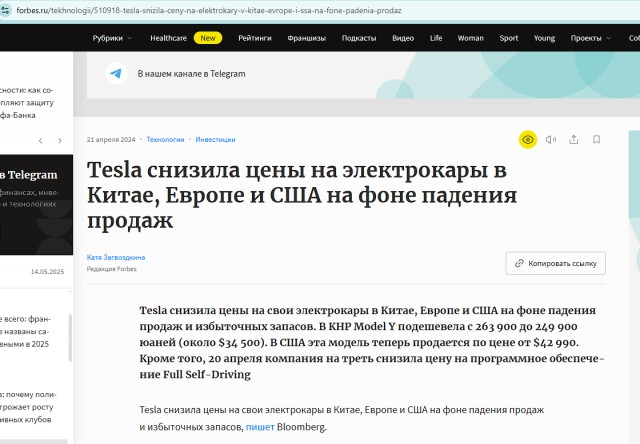Go to the Подкасты section
The width and height of the screenshot is (640, 444).
click(x=359, y=38)
